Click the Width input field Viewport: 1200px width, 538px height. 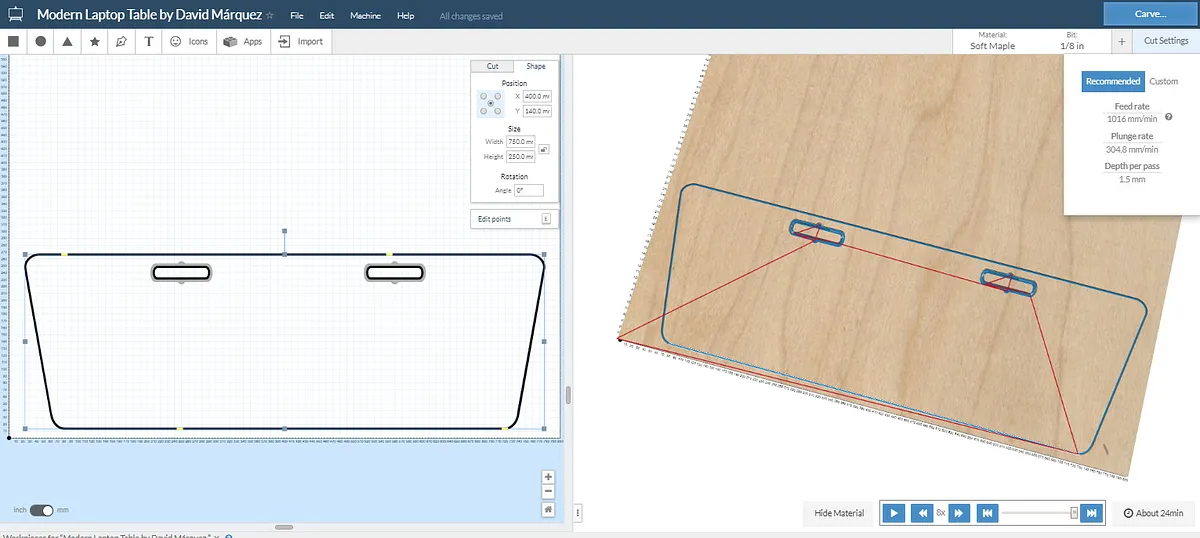click(x=521, y=142)
